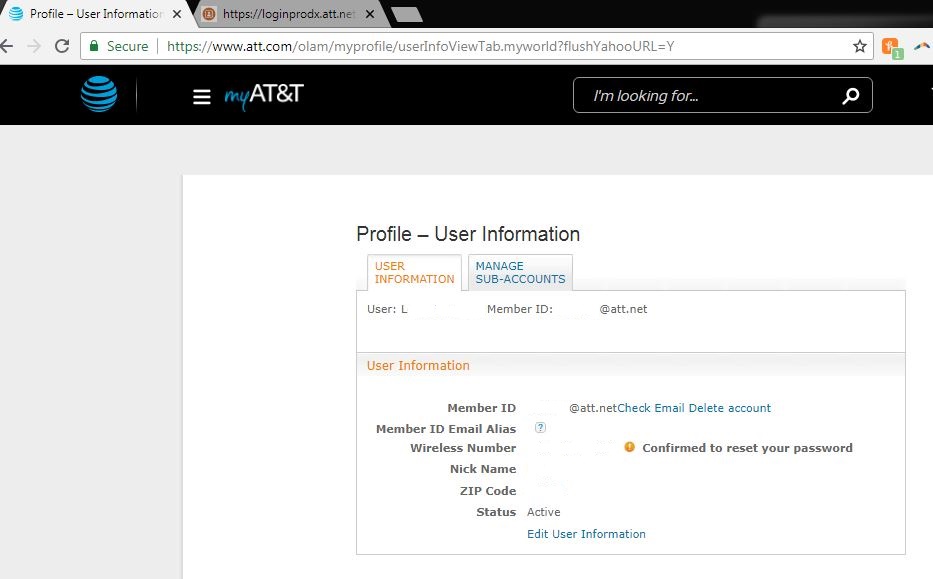Click the search magnifier icon

849,95
